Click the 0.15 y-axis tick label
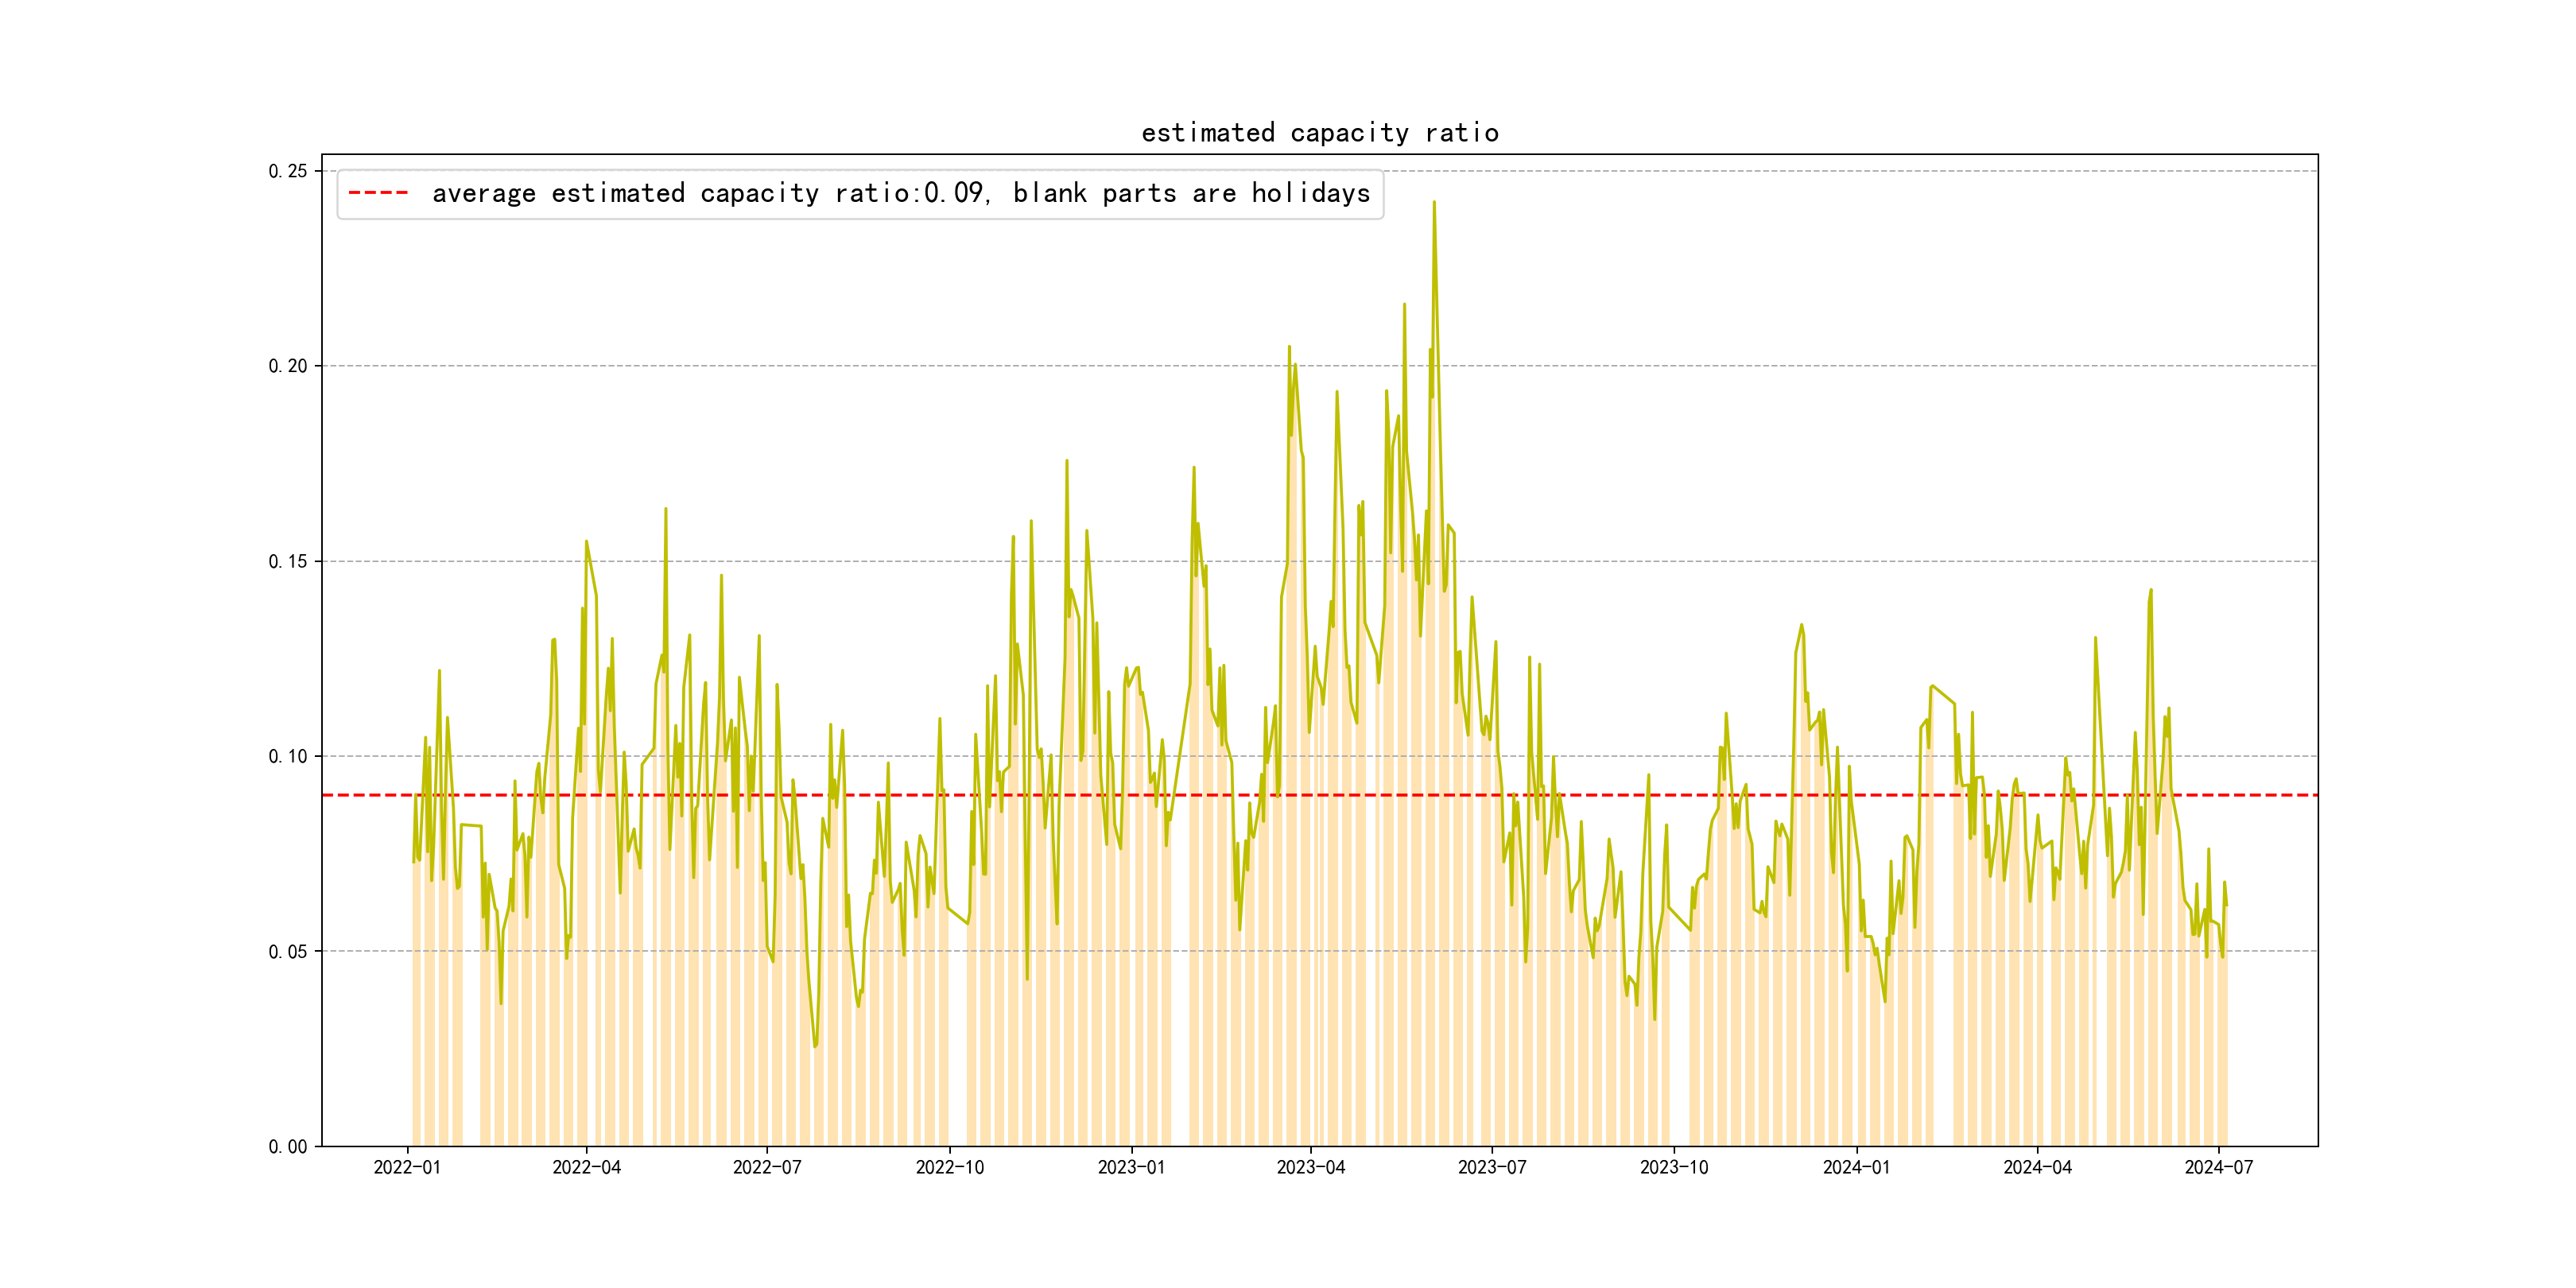 click(288, 561)
